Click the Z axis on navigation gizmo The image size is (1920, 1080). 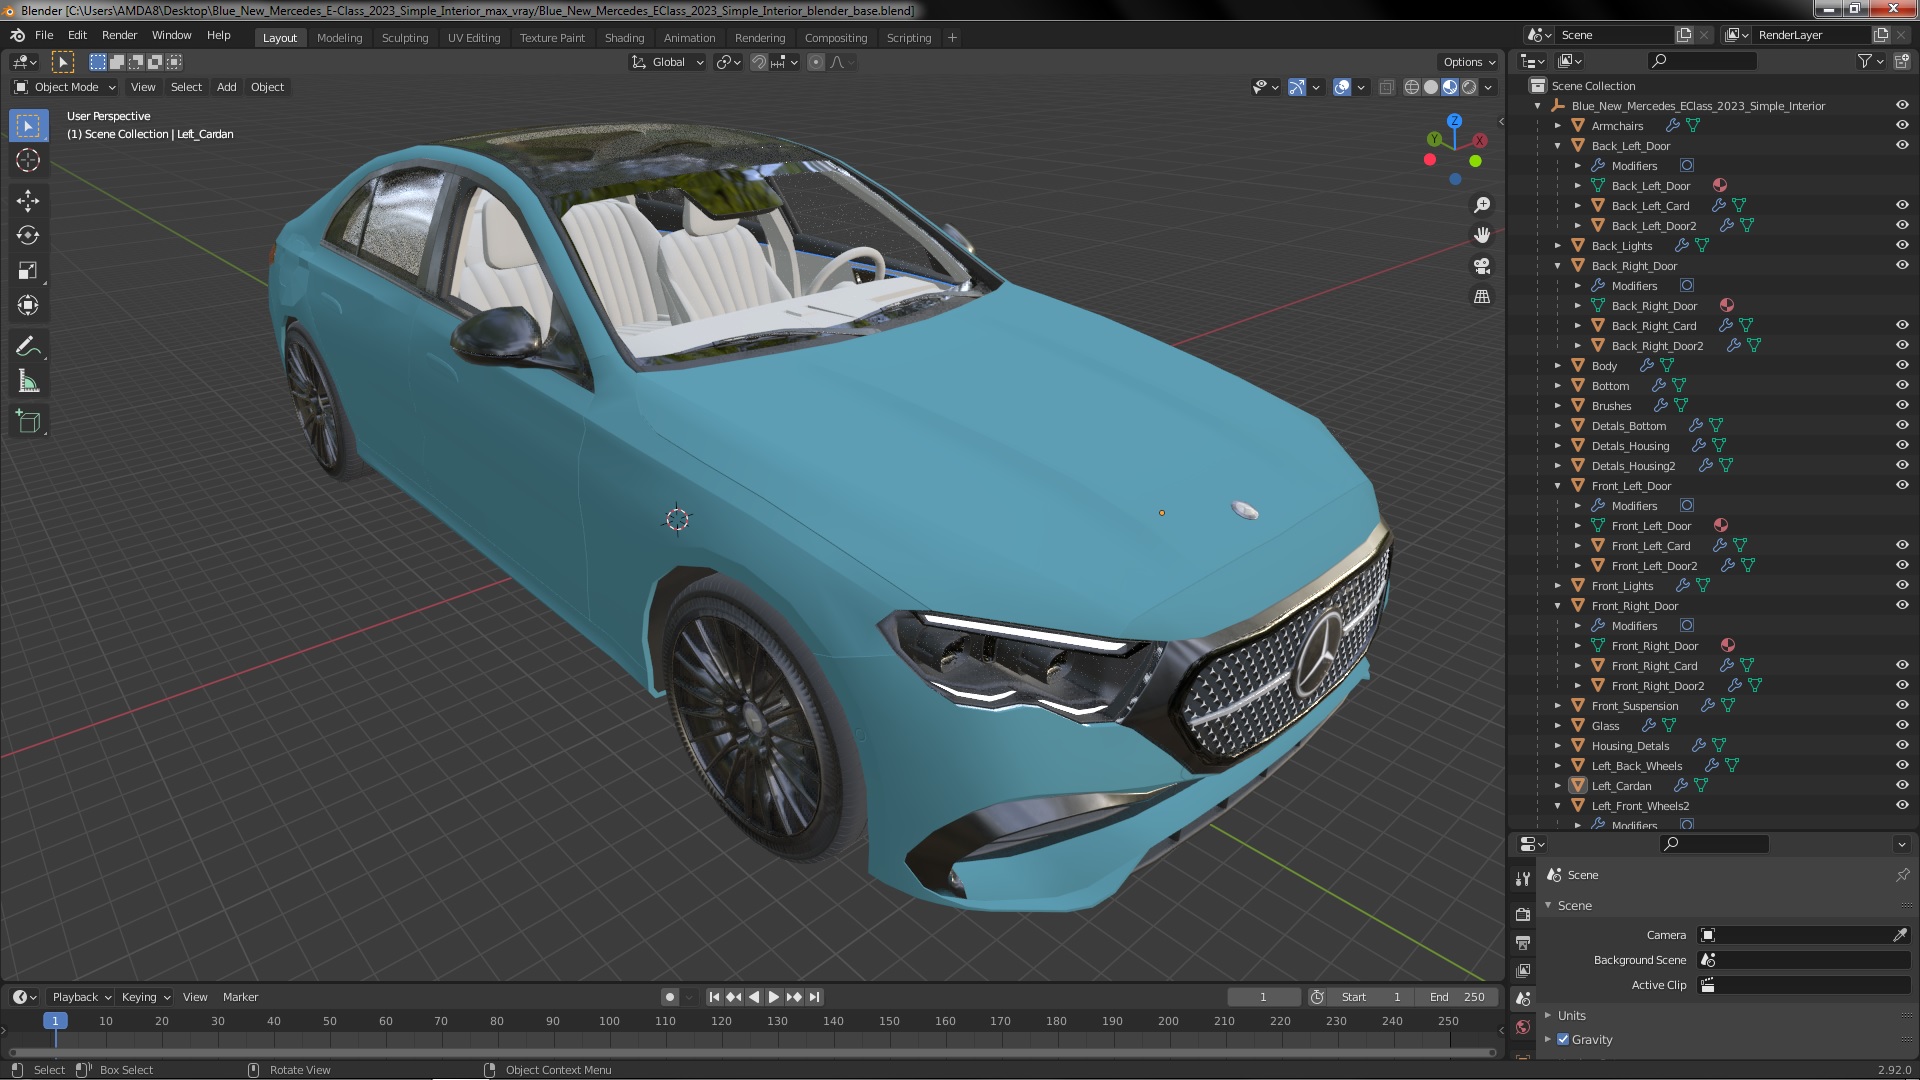tap(1454, 120)
